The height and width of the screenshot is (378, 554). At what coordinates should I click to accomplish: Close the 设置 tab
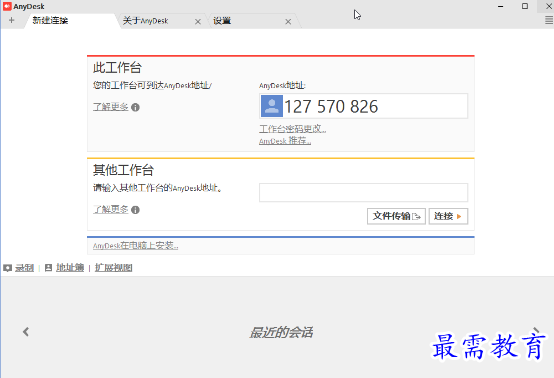(288, 22)
